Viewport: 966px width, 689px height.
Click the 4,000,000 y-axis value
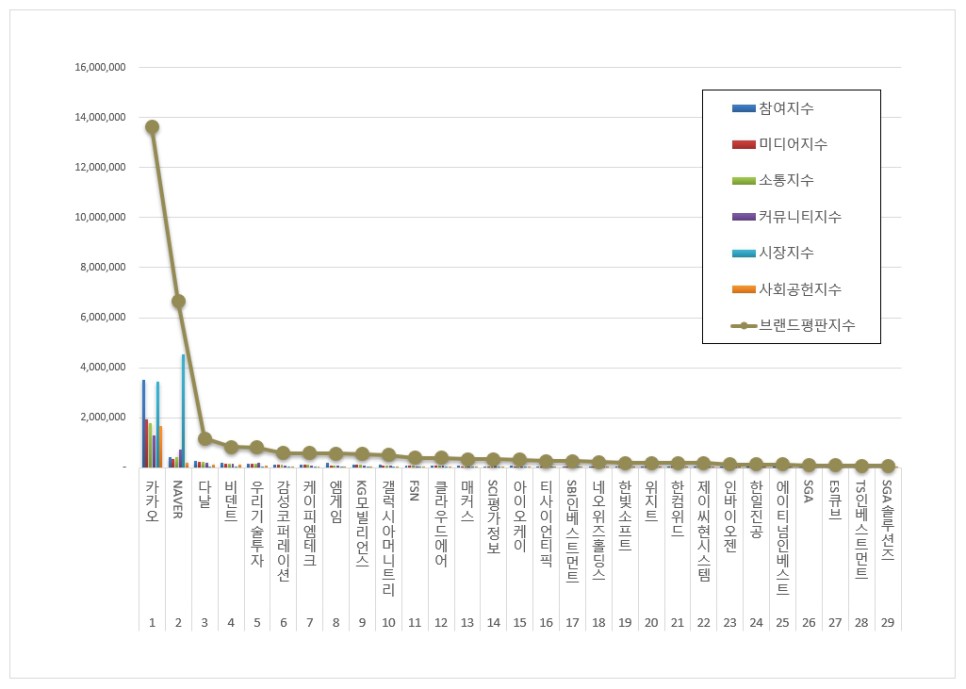coord(103,367)
